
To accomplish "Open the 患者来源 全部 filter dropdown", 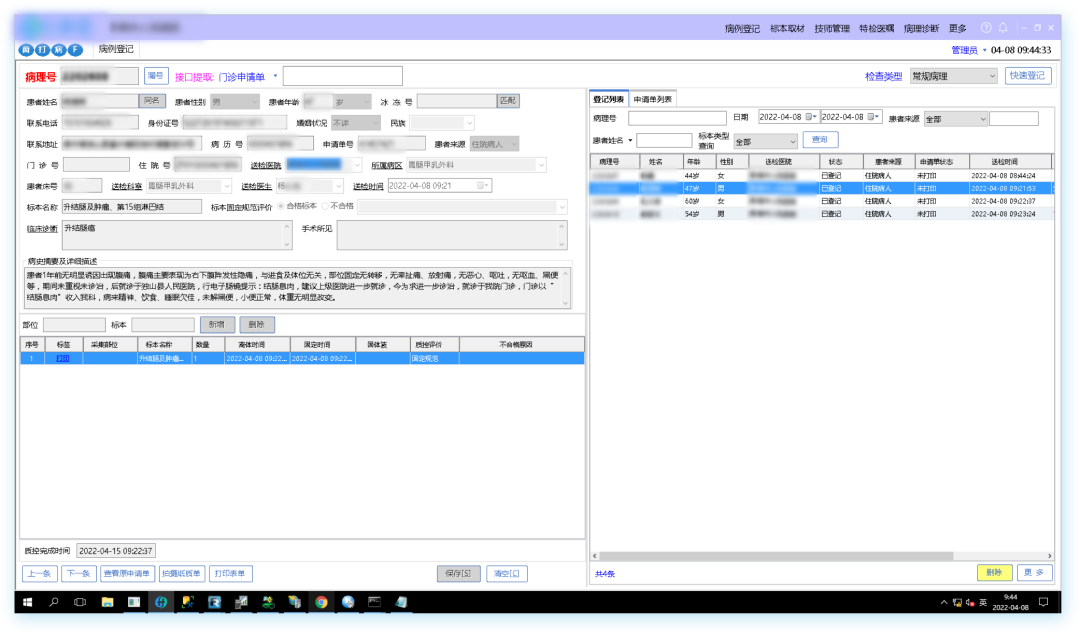I will click(x=955, y=119).
